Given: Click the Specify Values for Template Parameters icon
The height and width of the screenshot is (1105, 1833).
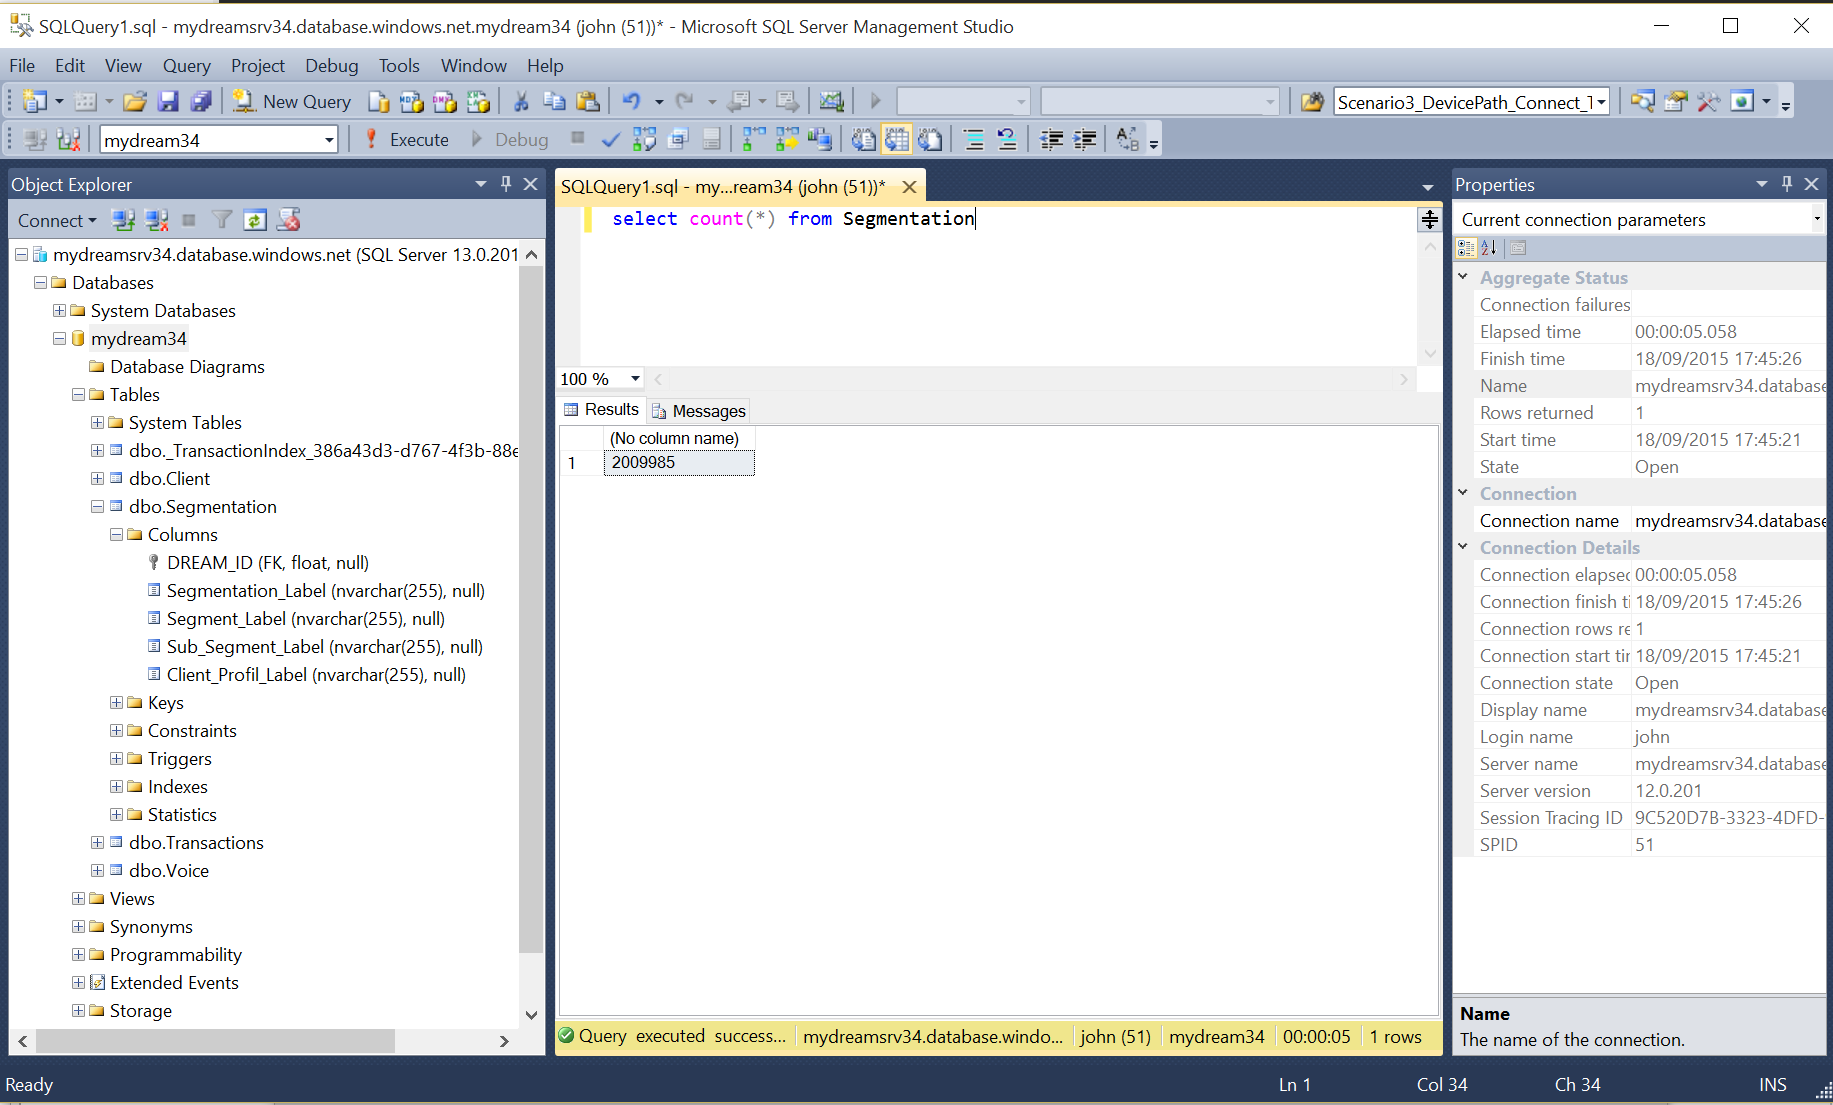Looking at the screenshot, I should (x=1127, y=139).
